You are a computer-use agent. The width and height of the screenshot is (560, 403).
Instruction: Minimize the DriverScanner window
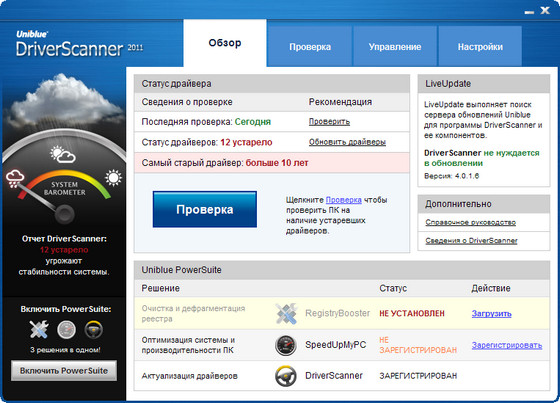click(x=529, y=11)
